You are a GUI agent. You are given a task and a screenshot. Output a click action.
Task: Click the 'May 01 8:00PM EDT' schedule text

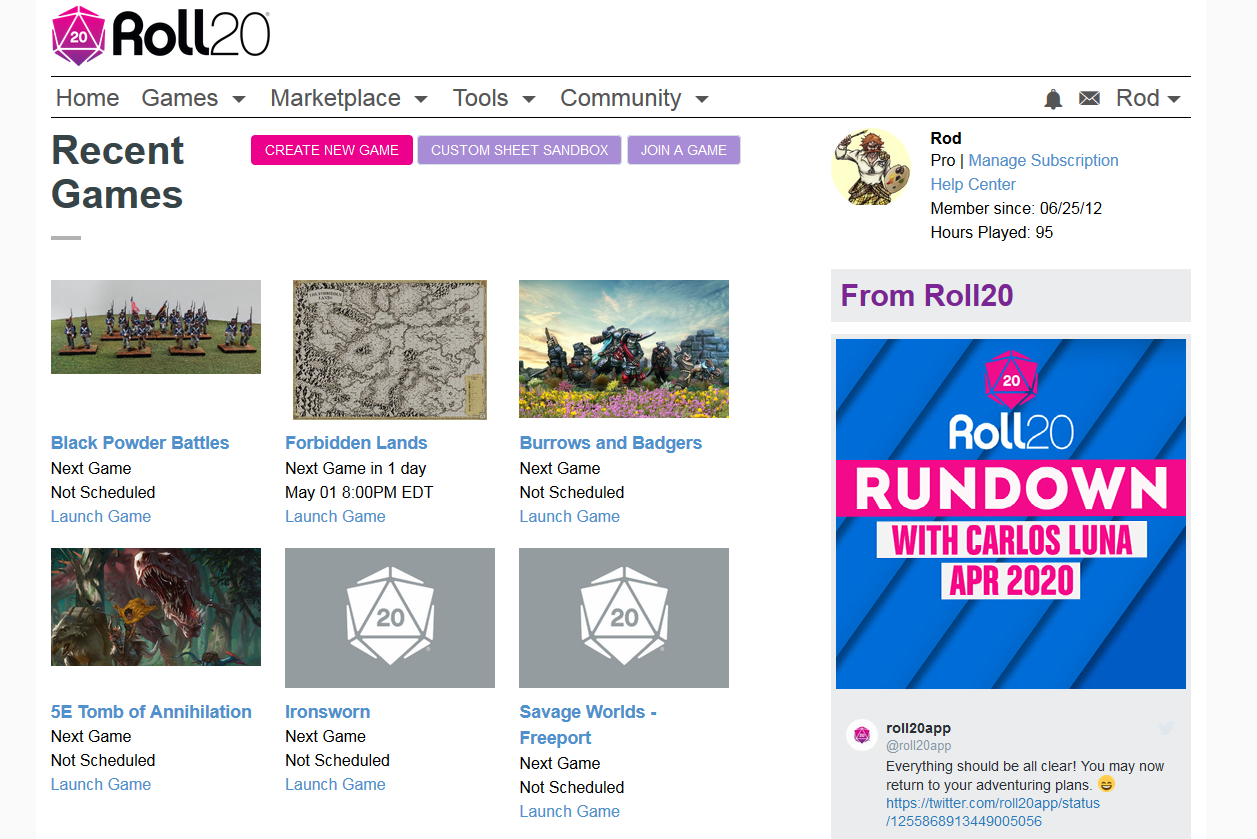point(359,492)
